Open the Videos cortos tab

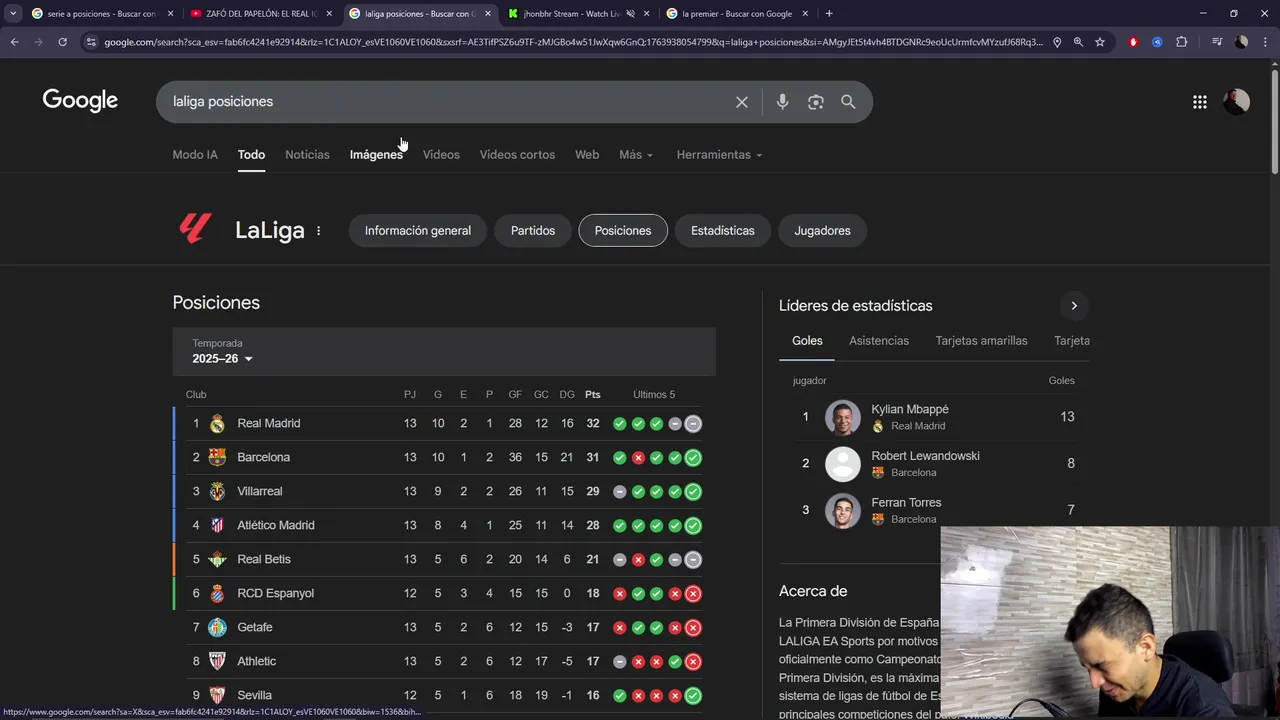pos(517,155)
